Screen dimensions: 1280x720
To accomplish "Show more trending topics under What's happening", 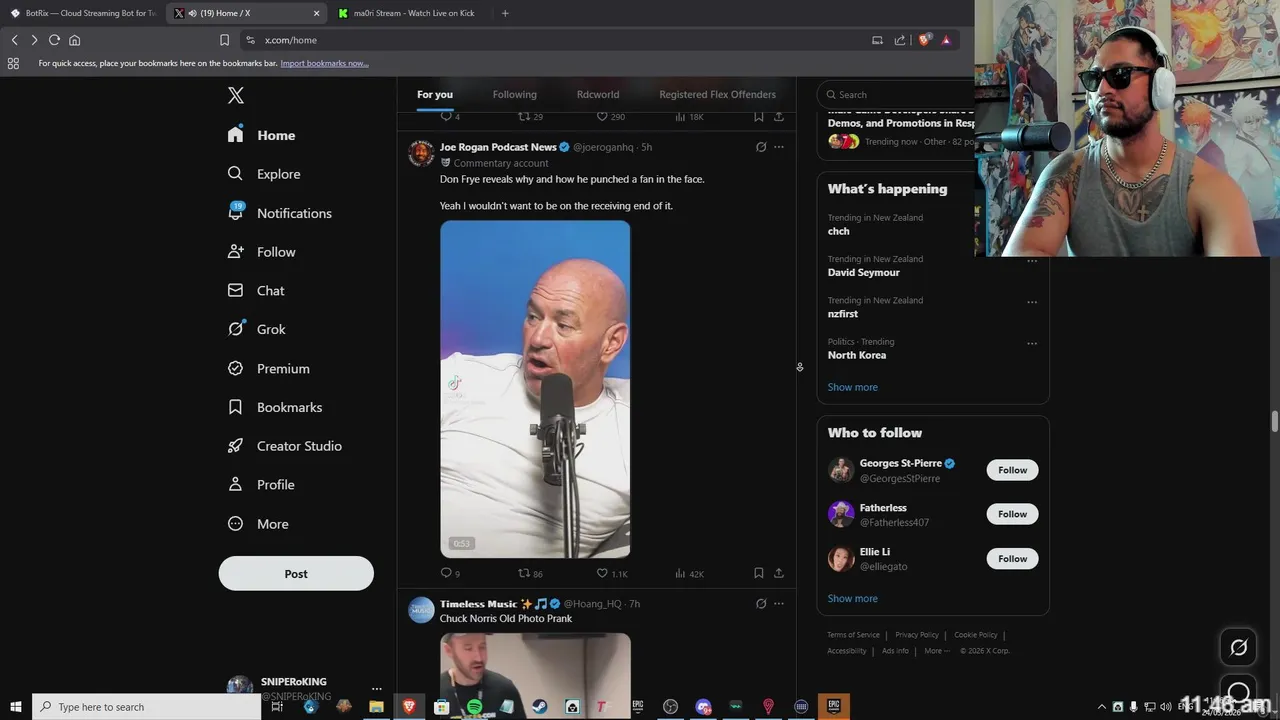I will click(x=852, y=387).
